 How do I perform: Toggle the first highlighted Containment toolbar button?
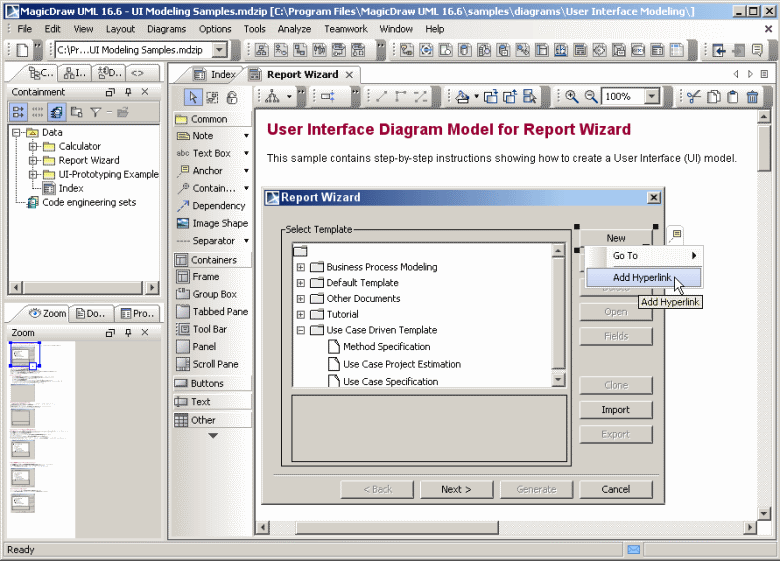coord(18,112)
